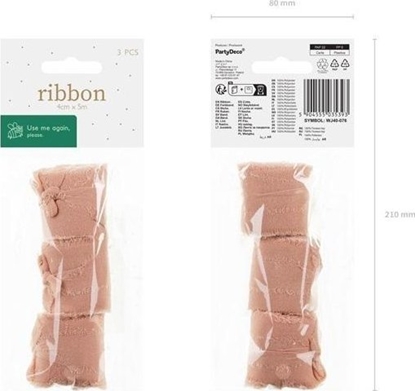Click the bee logo on the green banner

[15, 131]
